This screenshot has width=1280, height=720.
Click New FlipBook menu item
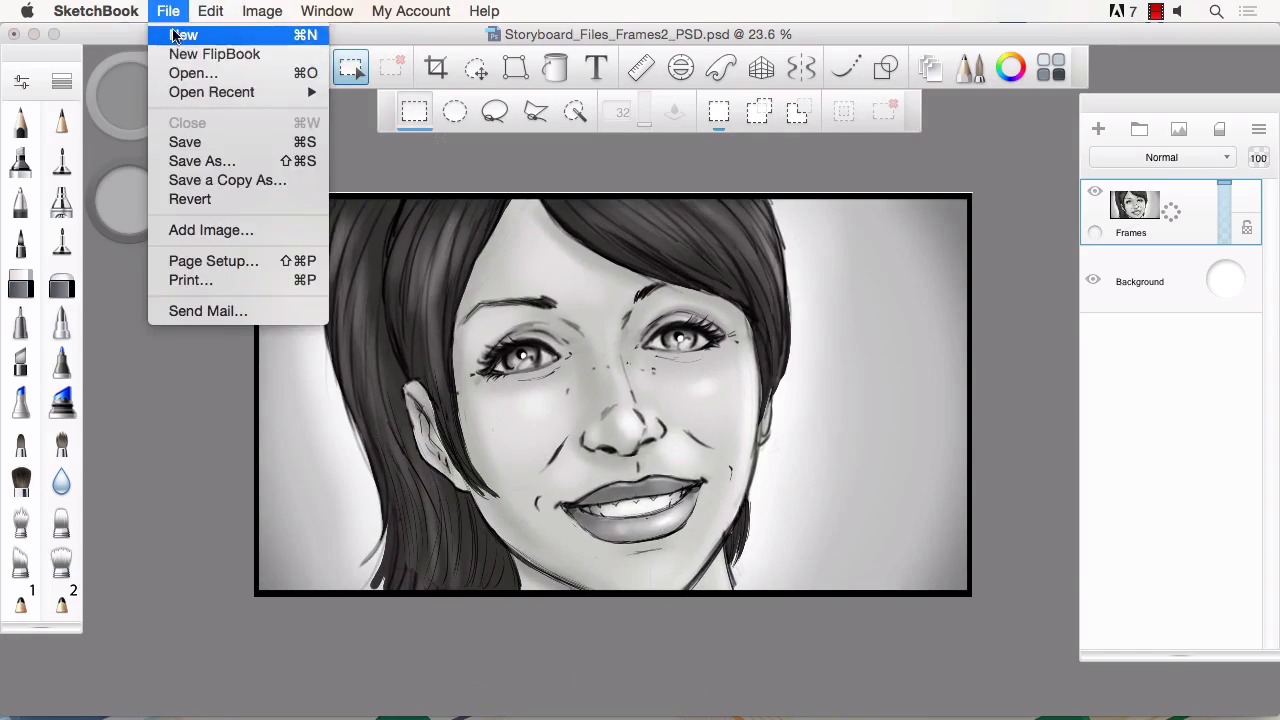point(214,54)
